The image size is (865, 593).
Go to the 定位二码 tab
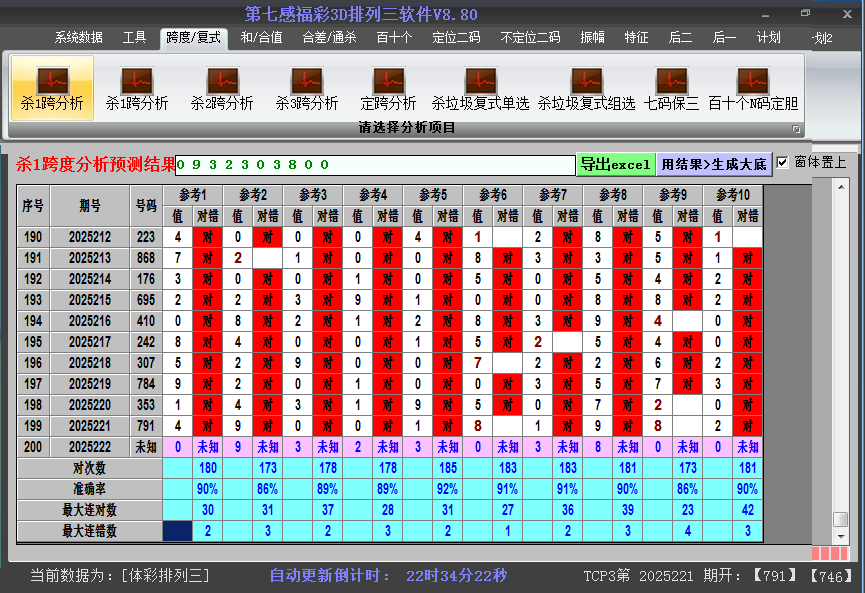[456, 38]
